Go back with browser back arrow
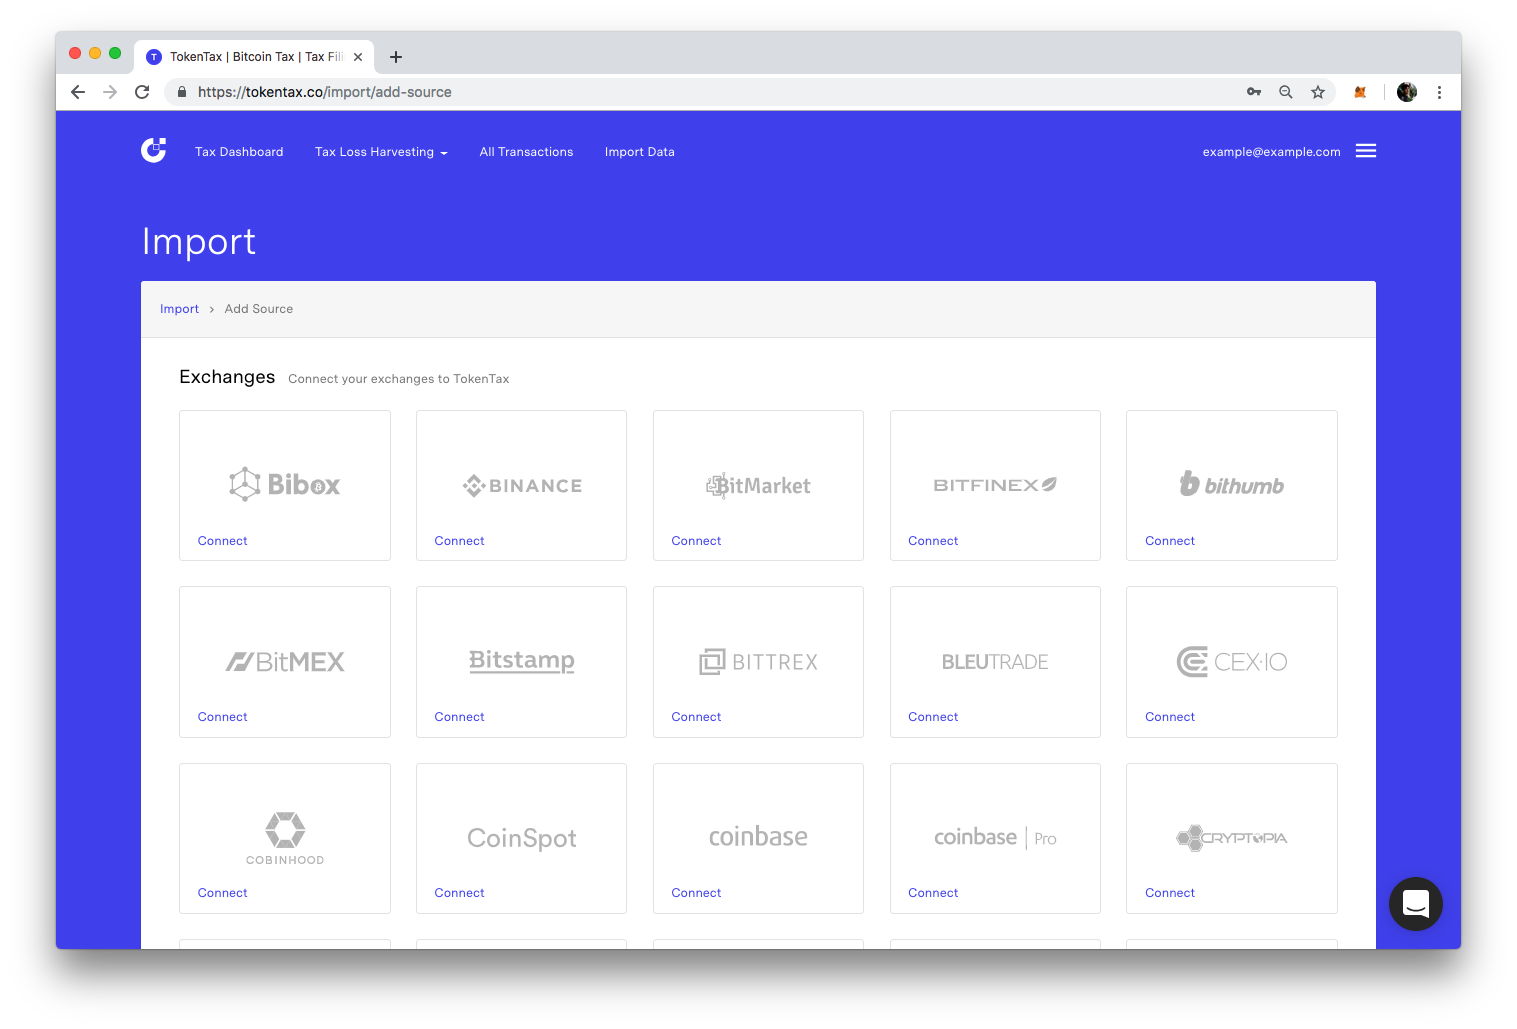1517x1029 pixels. tap(78, 92)
